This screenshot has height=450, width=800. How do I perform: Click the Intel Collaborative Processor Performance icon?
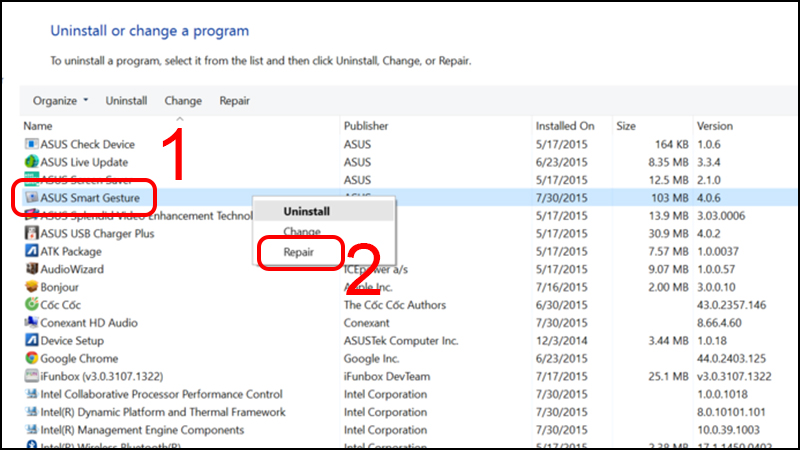[x=31, y=394]
